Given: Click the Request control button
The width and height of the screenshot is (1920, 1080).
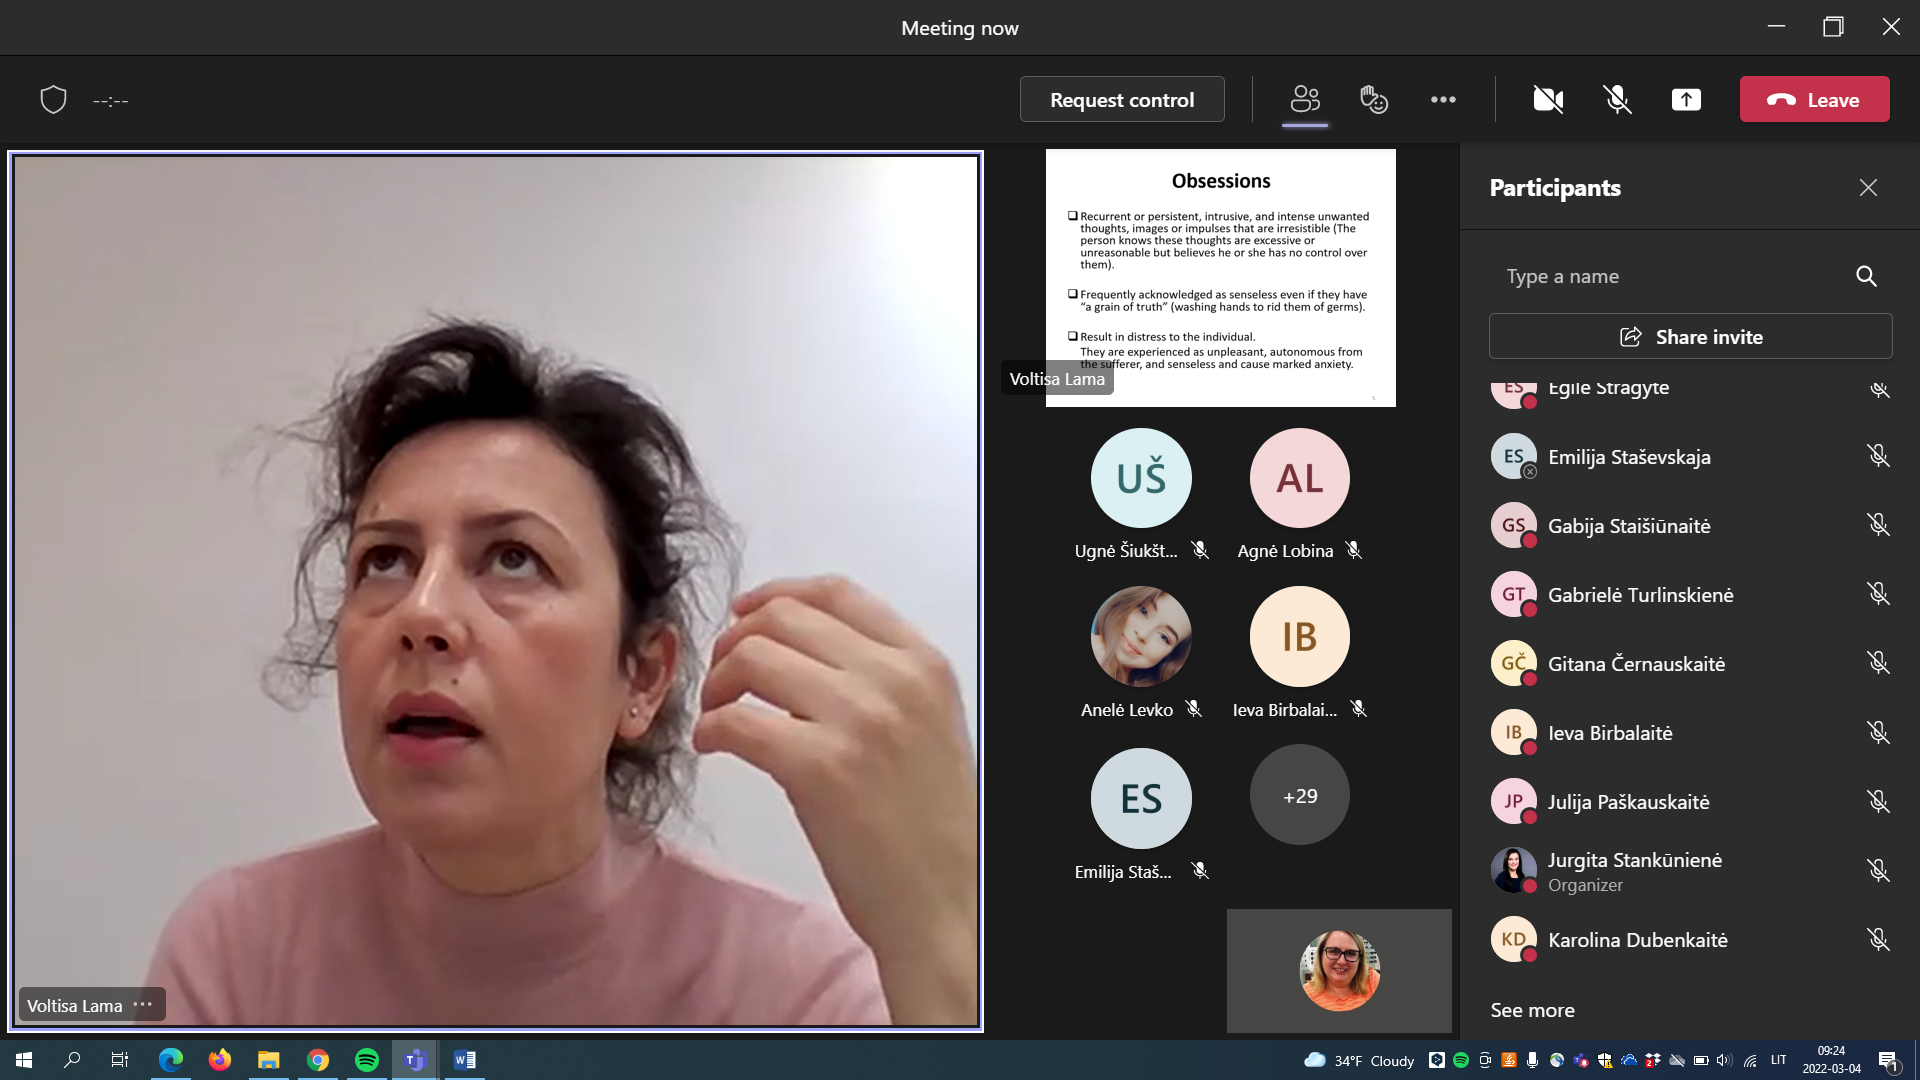Looking at the screenshot, I should 1122,99.
